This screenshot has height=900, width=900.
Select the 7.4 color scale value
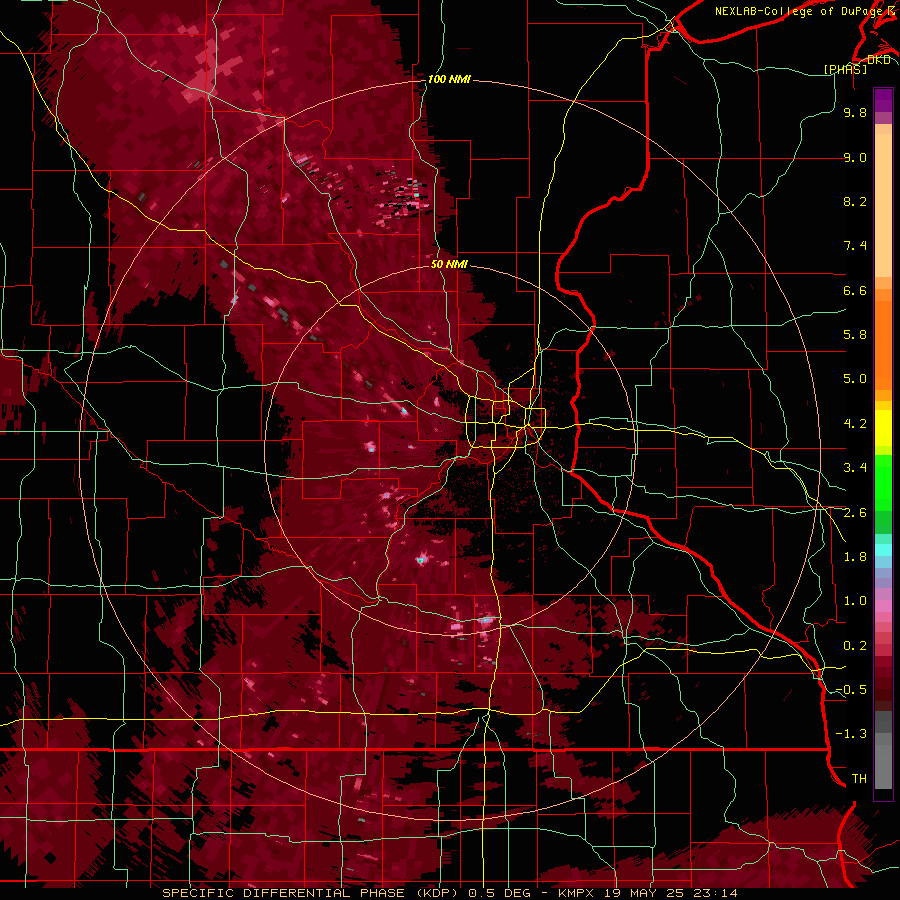click(855, 246)
